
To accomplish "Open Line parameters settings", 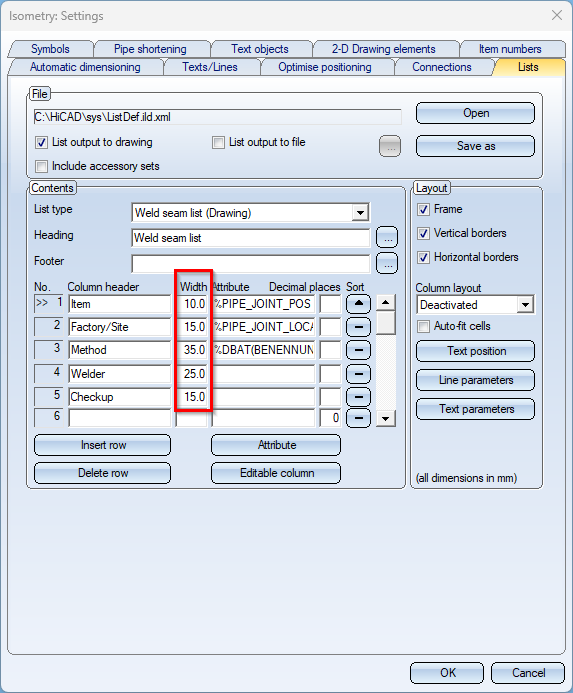I will point(475,380).
